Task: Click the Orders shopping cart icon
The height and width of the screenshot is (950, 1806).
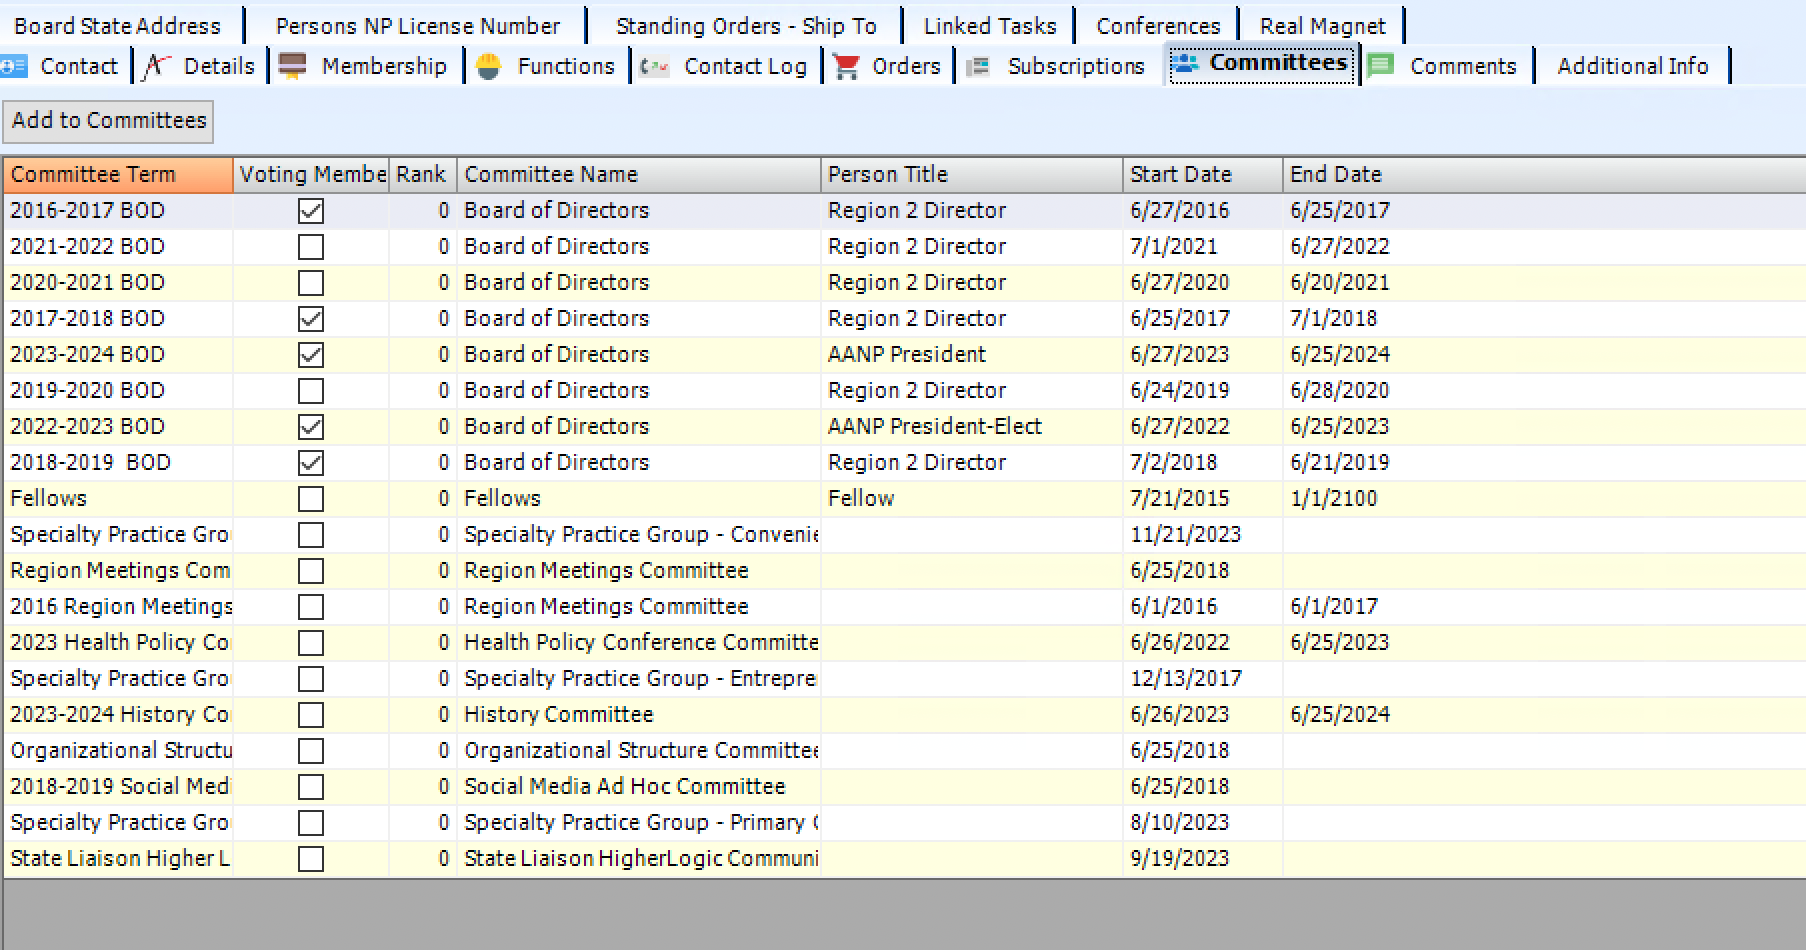Action: point(845,64)
